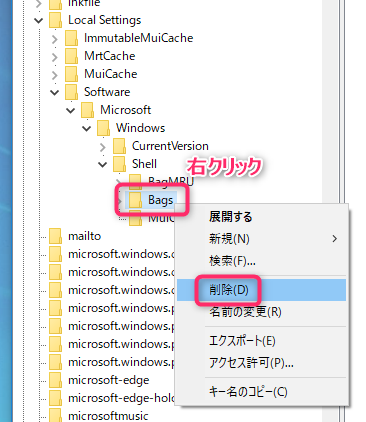
Task: Choose 削除(D) from the context menu
Action: (261, 290)
